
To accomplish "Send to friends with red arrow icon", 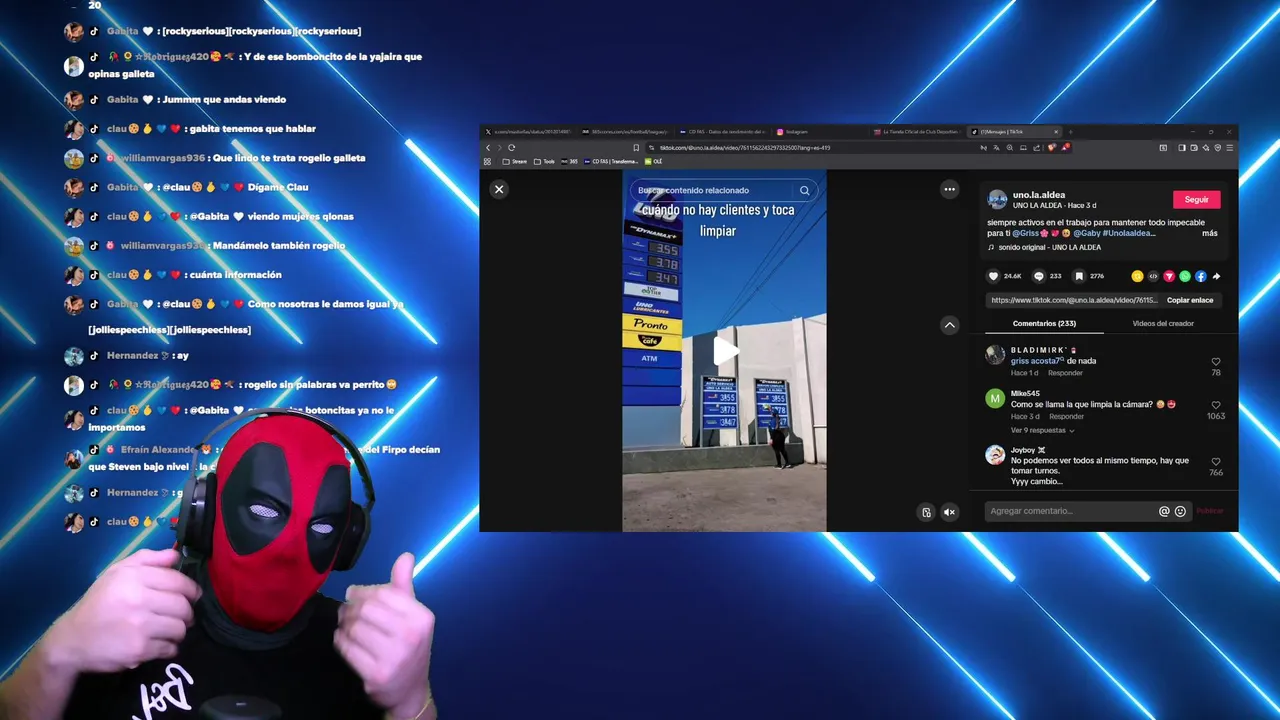I will (x=1169, y=276).
